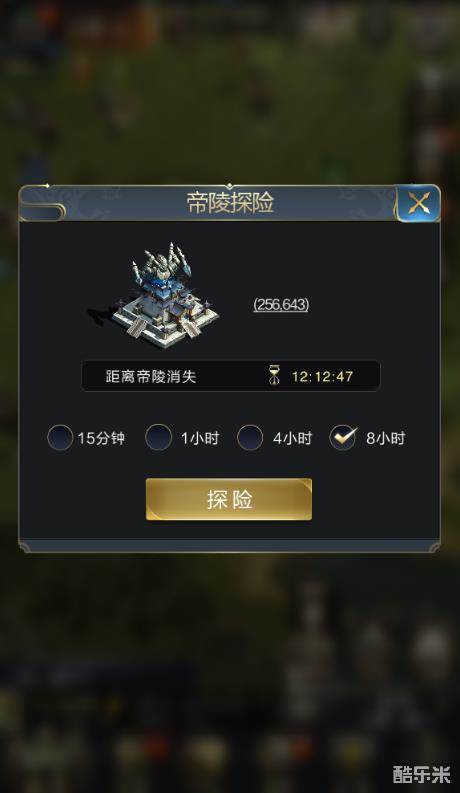Click the 酷乐米 watermark logo
The image size is (460, 793).
point(421,774)
